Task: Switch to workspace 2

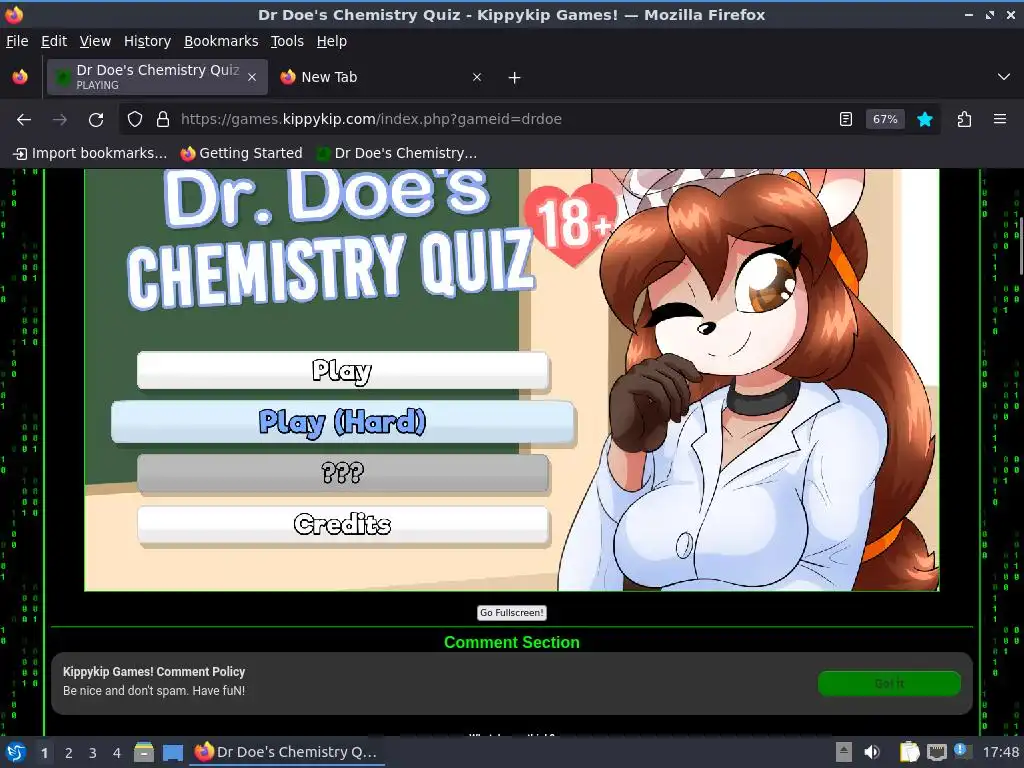Action: tap(69, 753)
